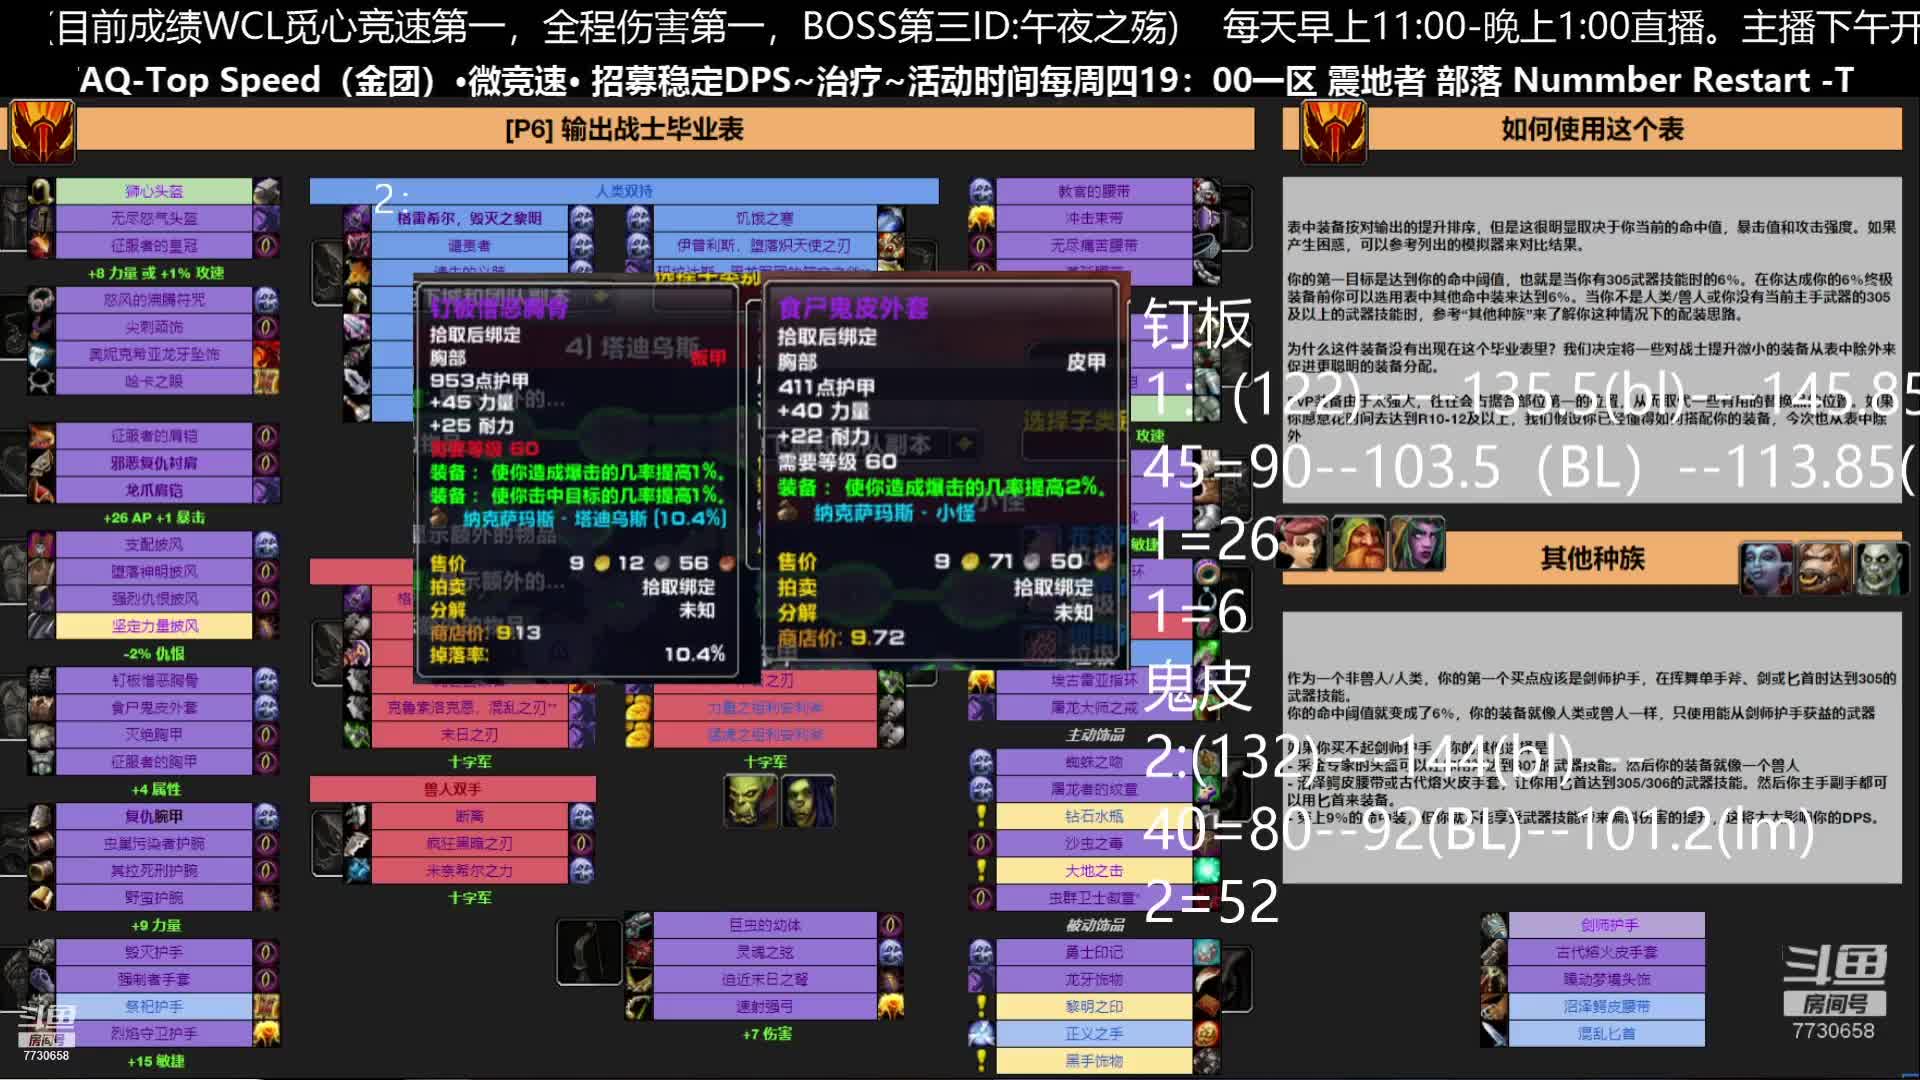Click the weapon icon left of 米奈希尔之力
1920x1080 pixels.
(357, 870)
